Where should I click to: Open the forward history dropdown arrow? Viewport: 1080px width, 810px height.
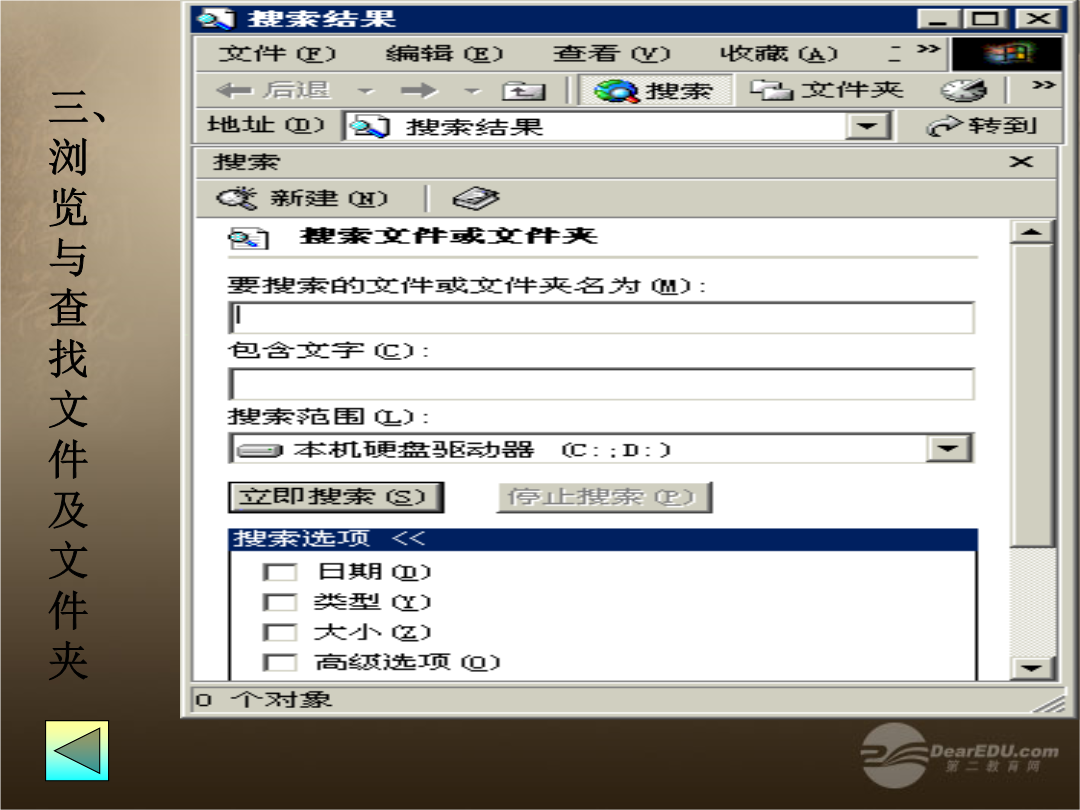[472, 91]
